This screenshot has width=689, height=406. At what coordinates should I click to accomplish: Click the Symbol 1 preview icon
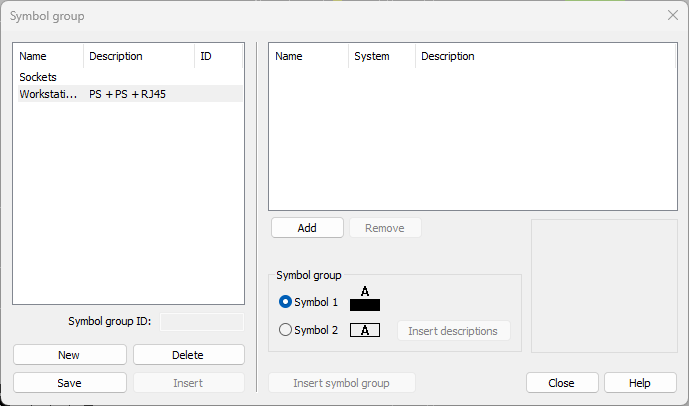tap(365, 299)
